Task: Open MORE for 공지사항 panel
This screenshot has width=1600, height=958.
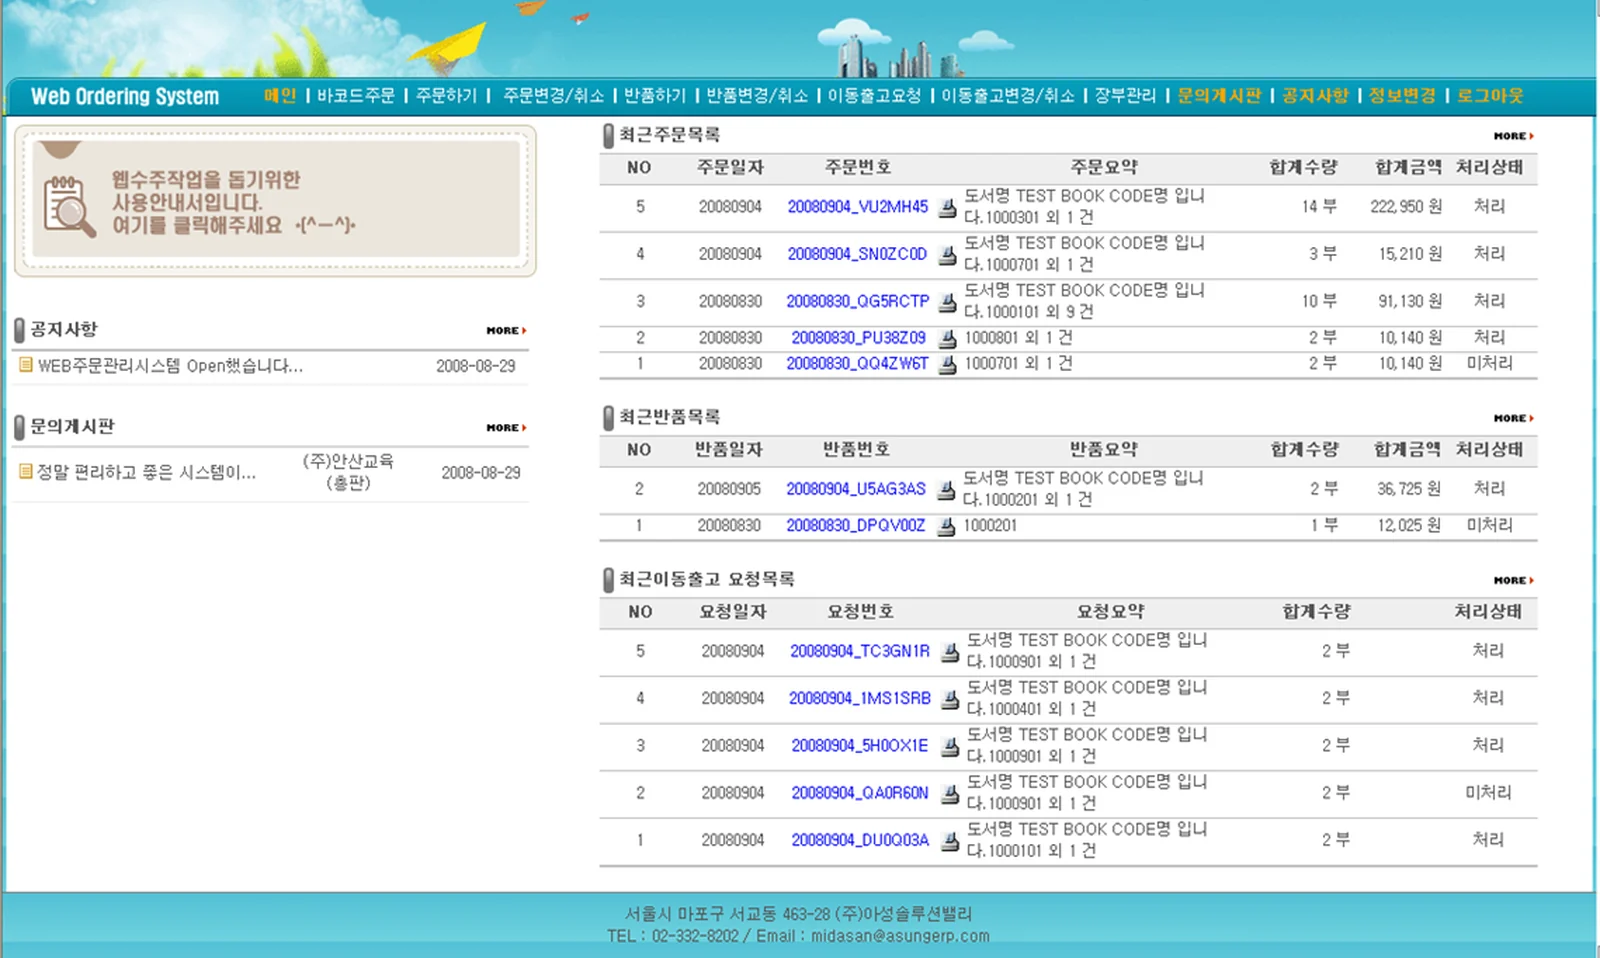Action: tap(506, 330)
